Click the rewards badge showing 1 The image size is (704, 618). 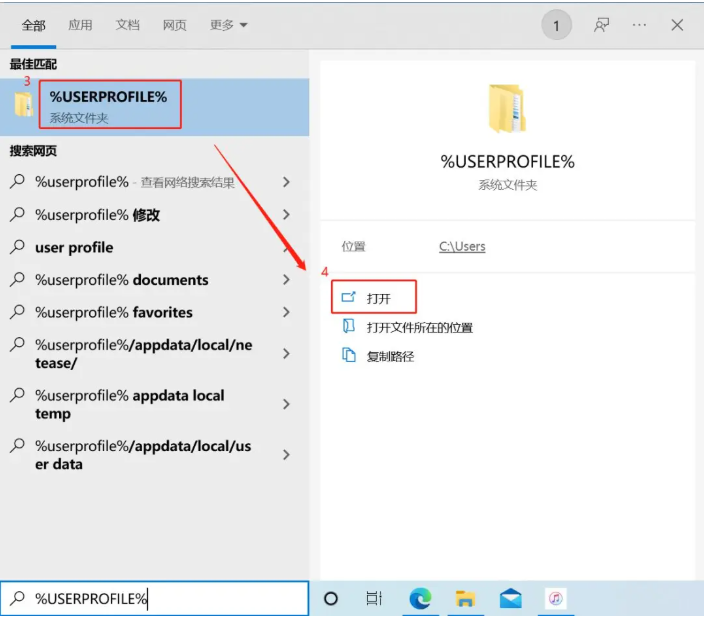(556, 26)
